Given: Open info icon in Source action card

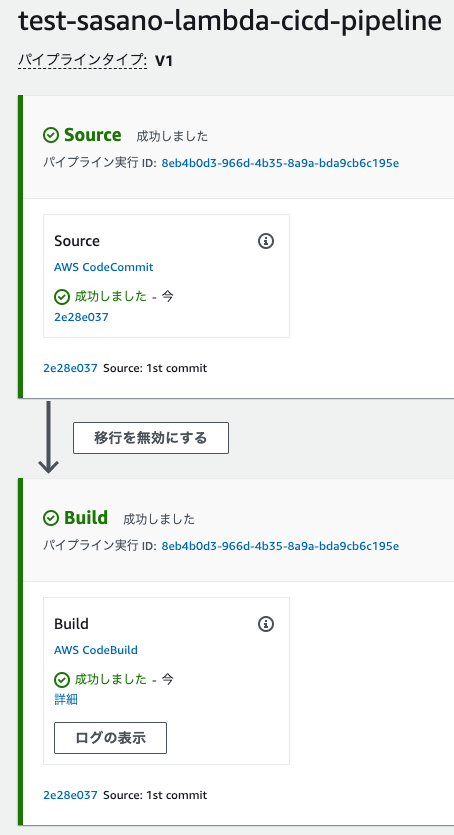Looking at the screenshot, I should pyautogui.click(x=266, y=241).
